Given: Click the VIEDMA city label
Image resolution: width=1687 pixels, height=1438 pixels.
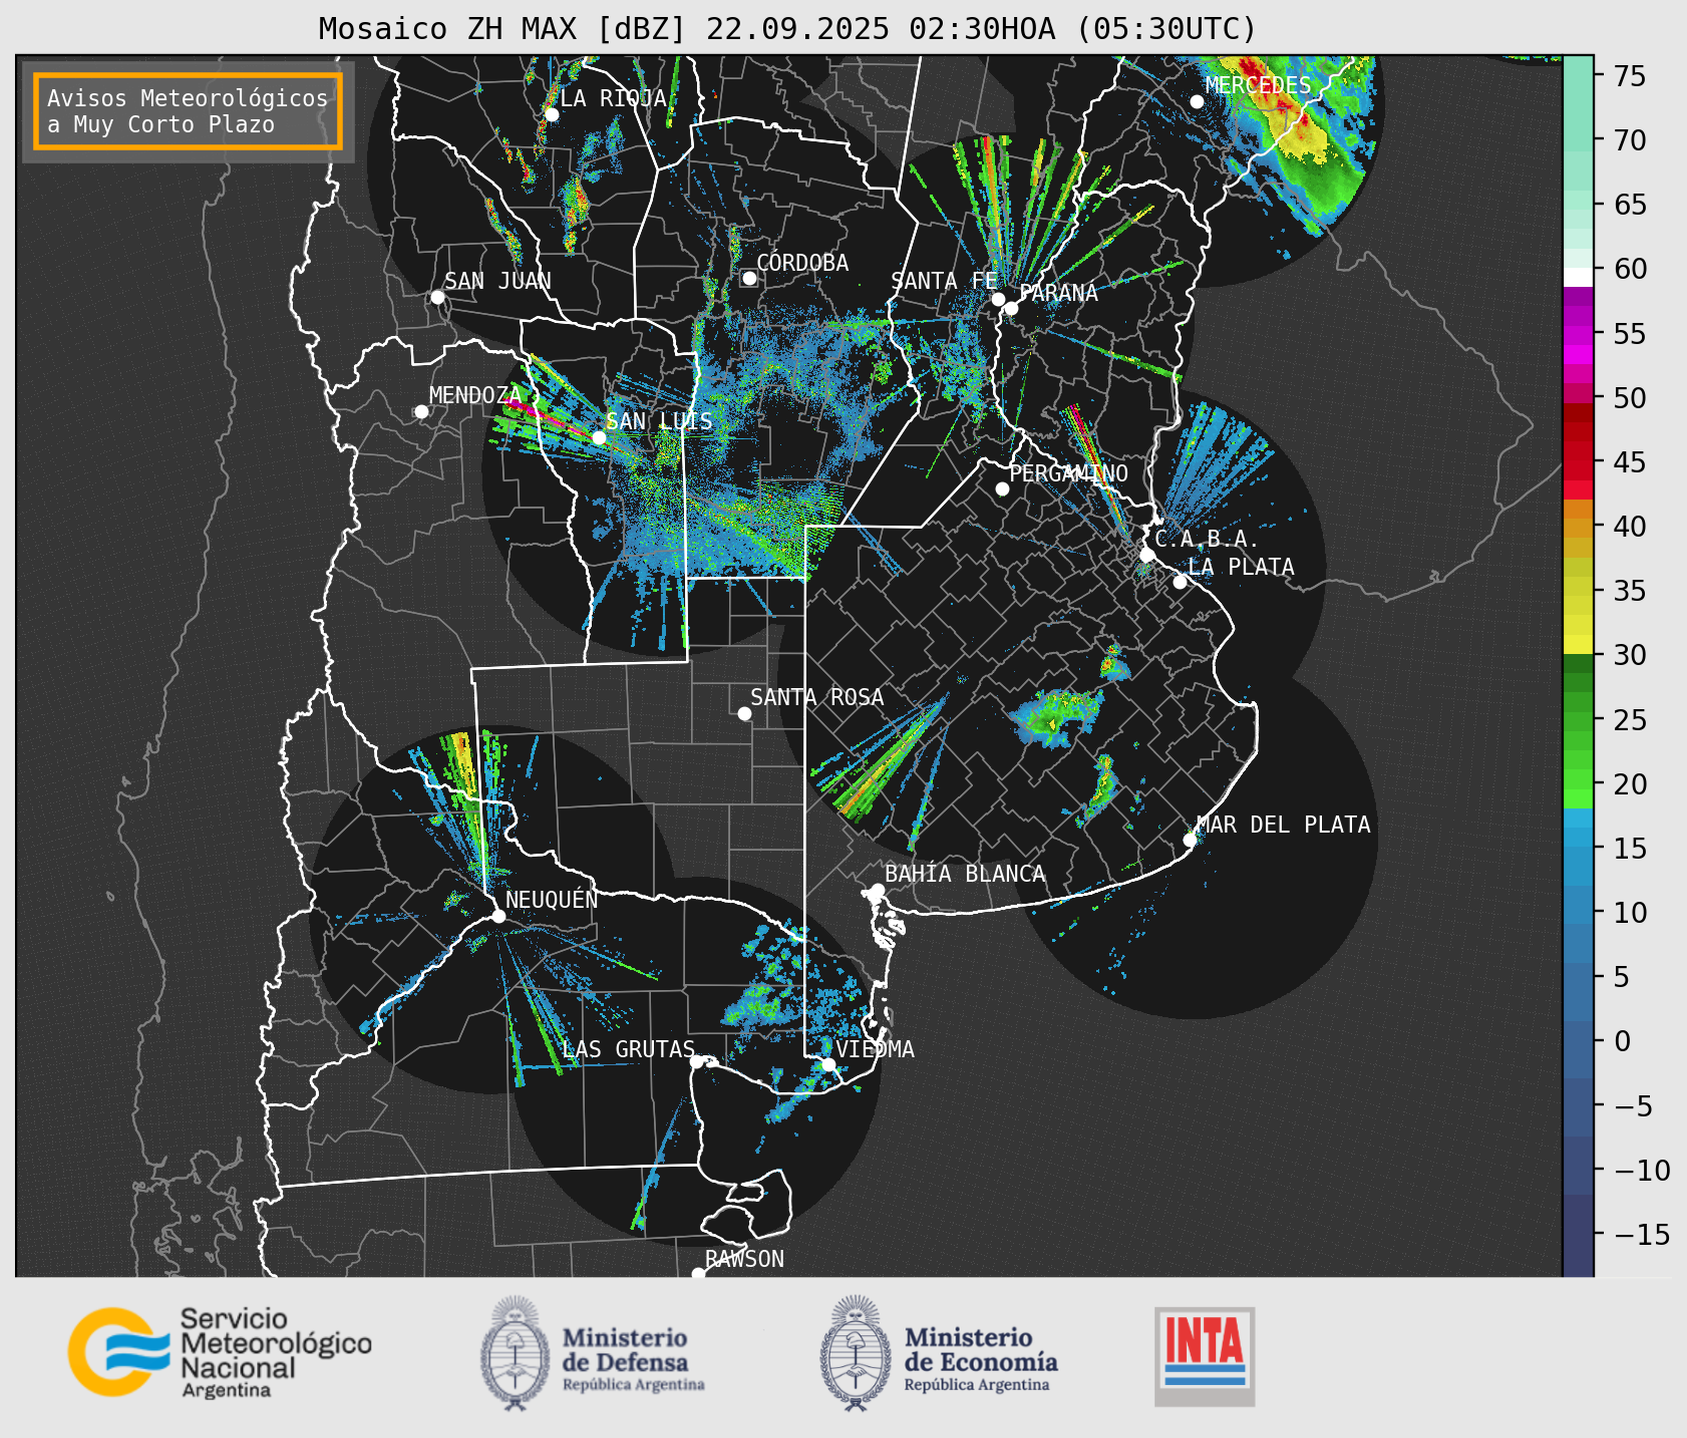Looking at the screenshot, I should pyautogui.click(x=875, y=1049).
